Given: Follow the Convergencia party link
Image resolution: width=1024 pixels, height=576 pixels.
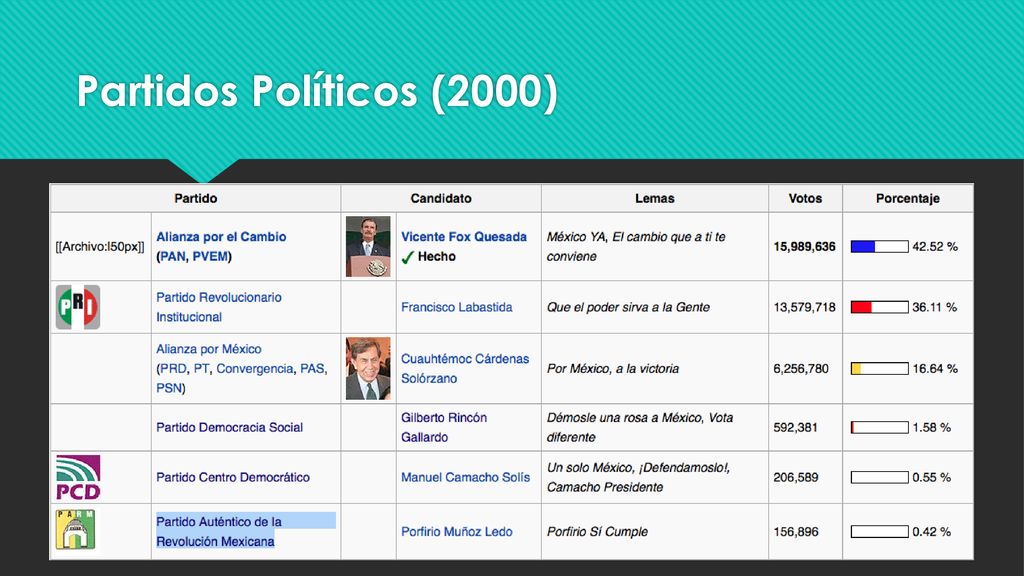Looking at the screenshot, I should tap(255, 368).
